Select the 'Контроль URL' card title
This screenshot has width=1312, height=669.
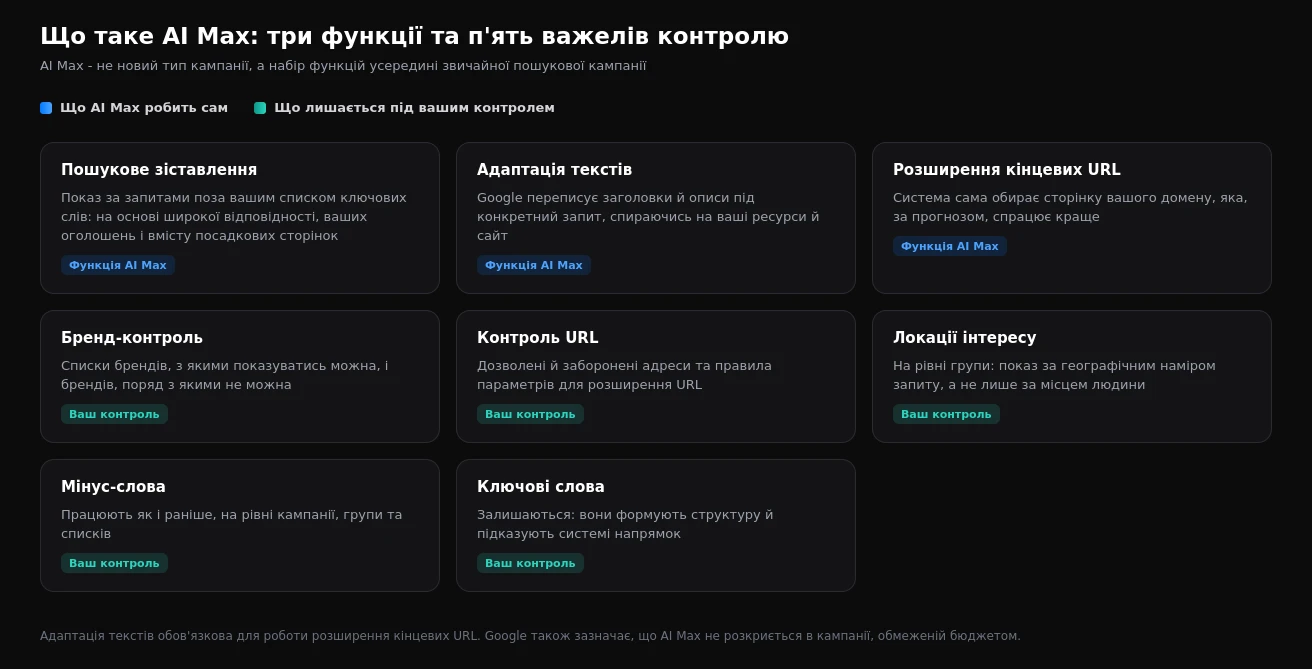tap(537, 338)
